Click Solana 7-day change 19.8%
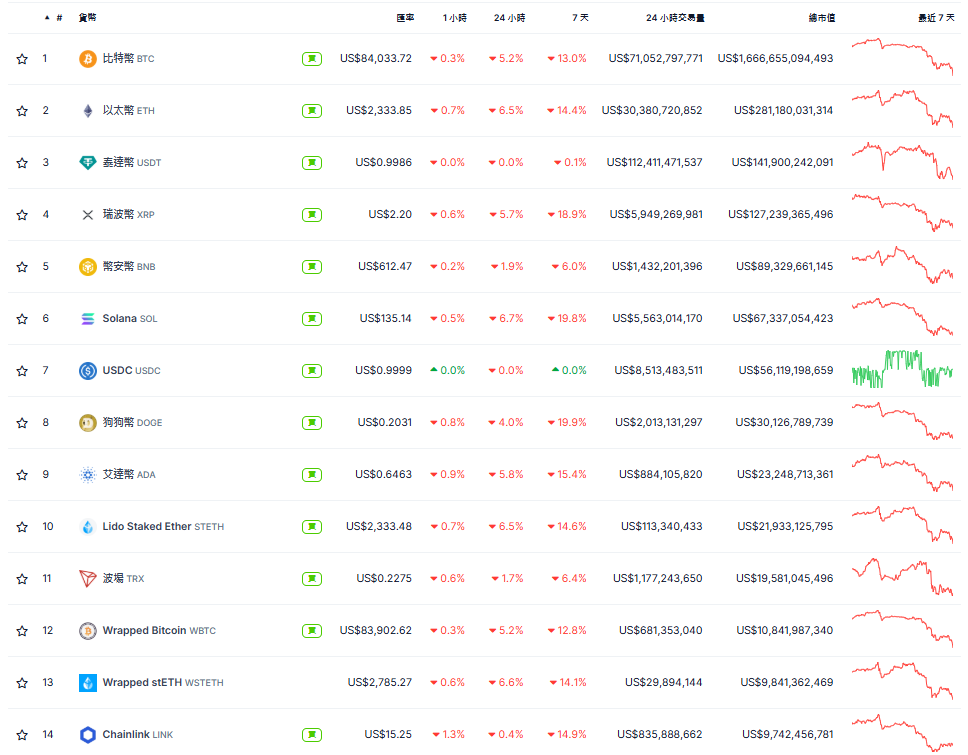This screenshot has width=968, height=755. [567, 319]
